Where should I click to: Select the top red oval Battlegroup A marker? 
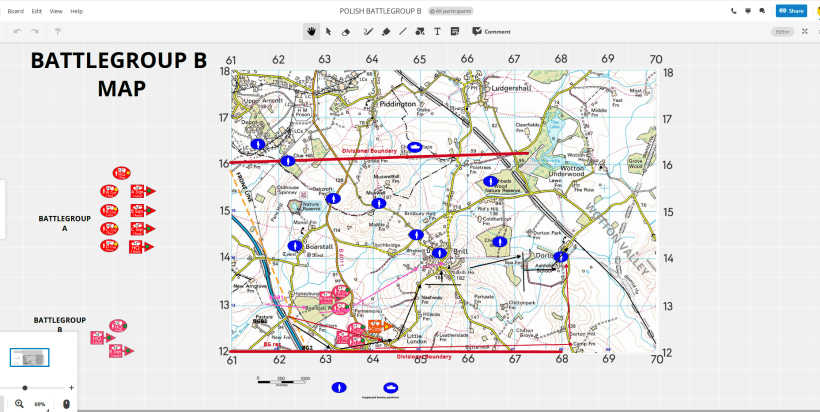(x=121, y=173)
